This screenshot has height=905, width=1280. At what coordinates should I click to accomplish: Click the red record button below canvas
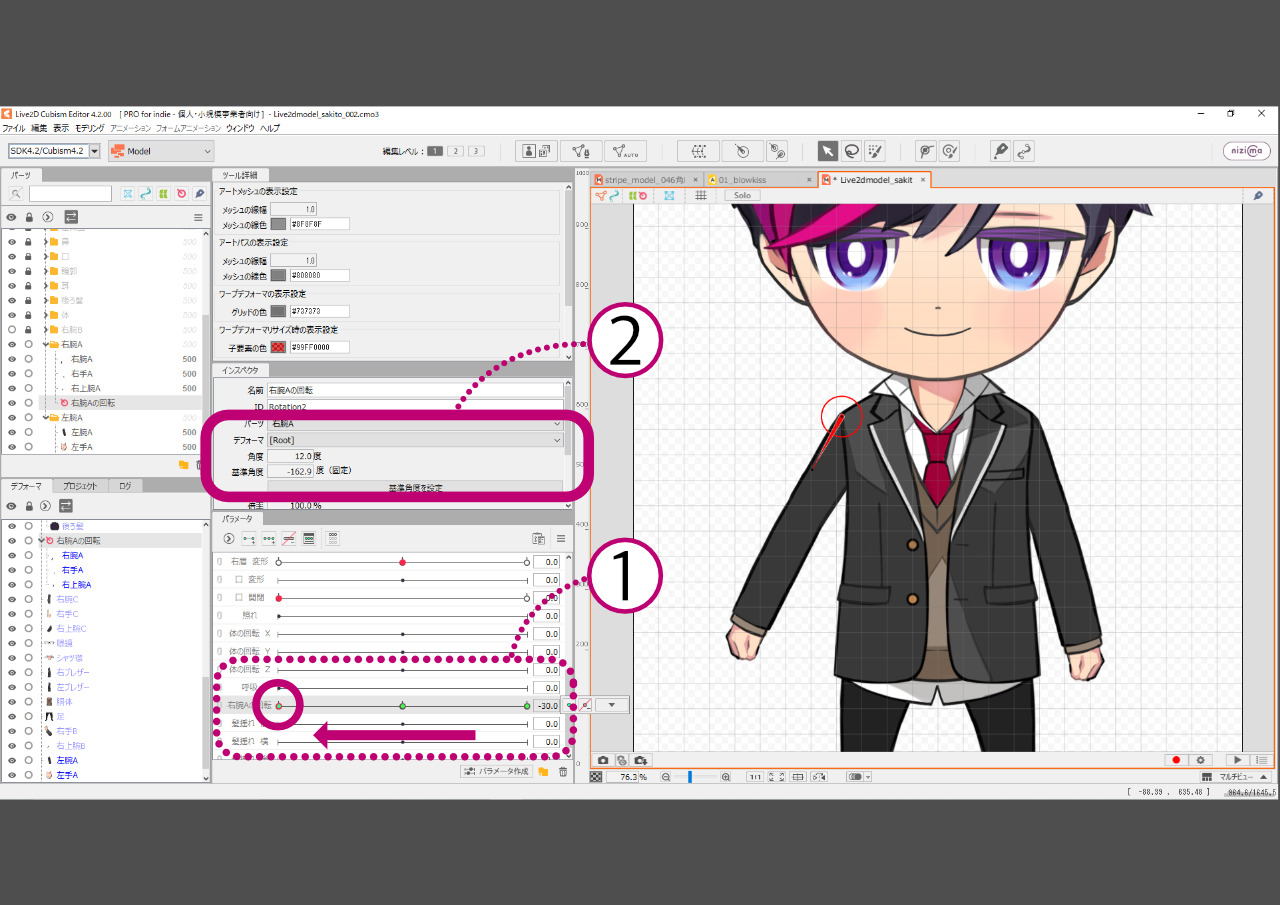1176,760
